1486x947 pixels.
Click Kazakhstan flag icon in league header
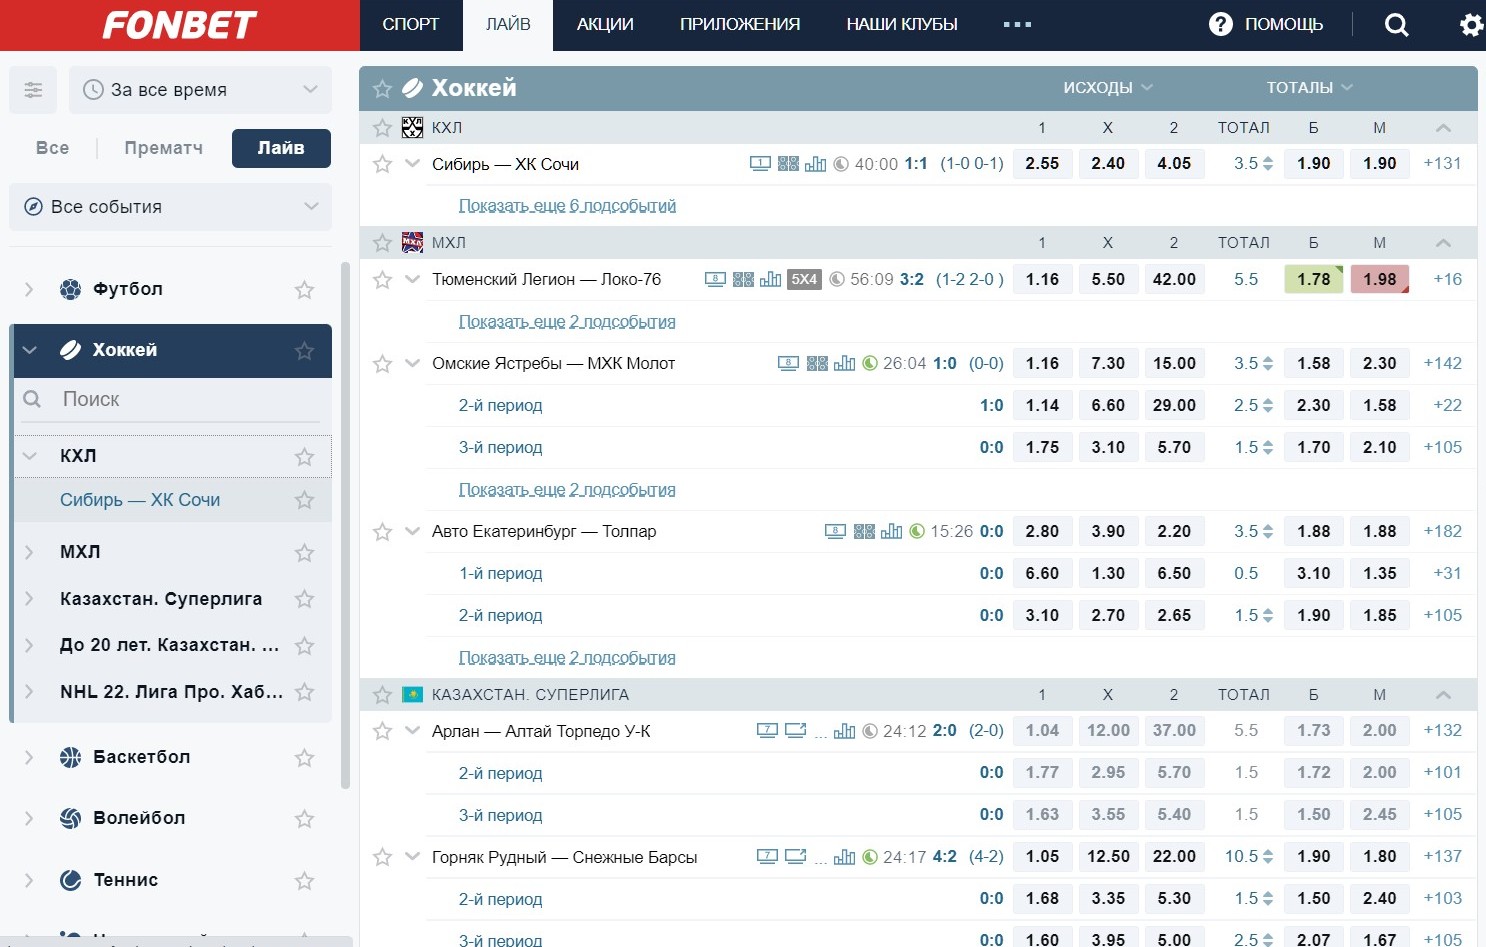coord(412,694)
